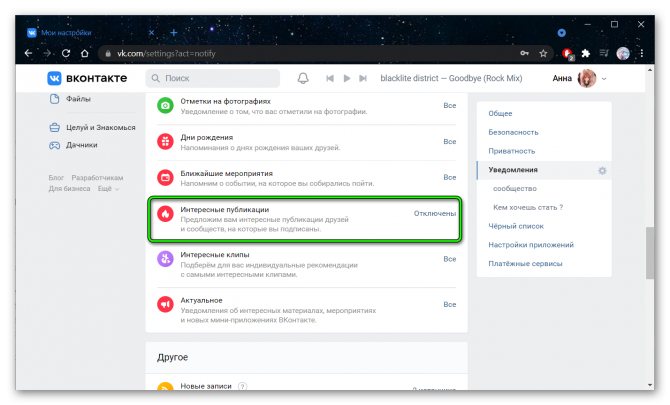Close the Мои настройки tab
Viewport: 670px width, 405px height.
(151, 32)
